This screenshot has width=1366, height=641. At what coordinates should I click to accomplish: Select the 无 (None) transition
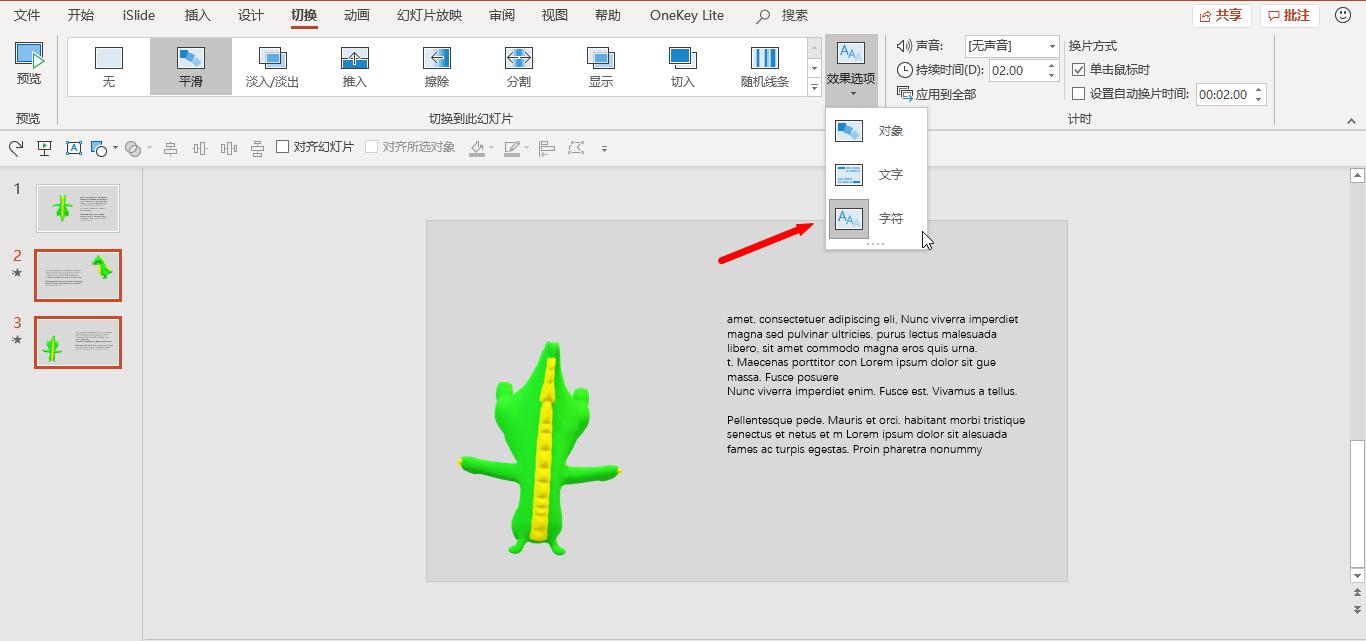[109, 67]
